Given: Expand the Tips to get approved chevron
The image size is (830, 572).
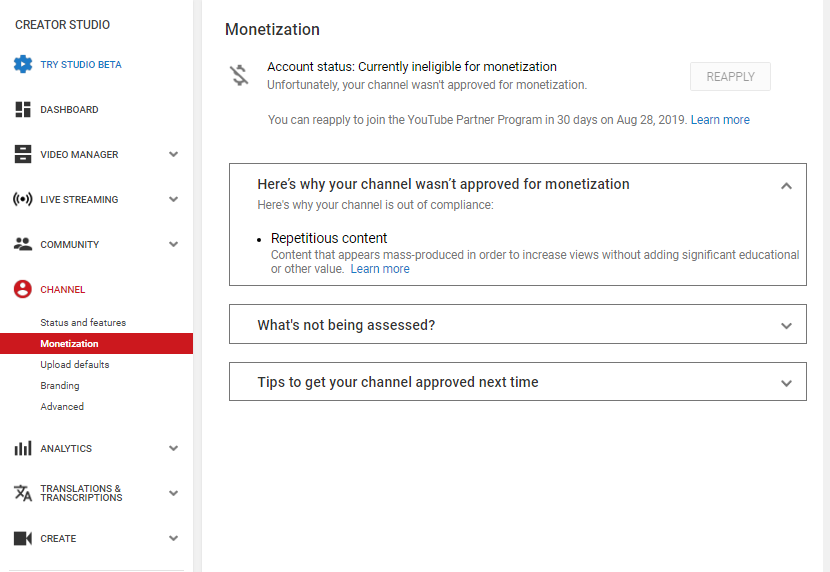Looking at the screenshot, I should coord(787,383).
